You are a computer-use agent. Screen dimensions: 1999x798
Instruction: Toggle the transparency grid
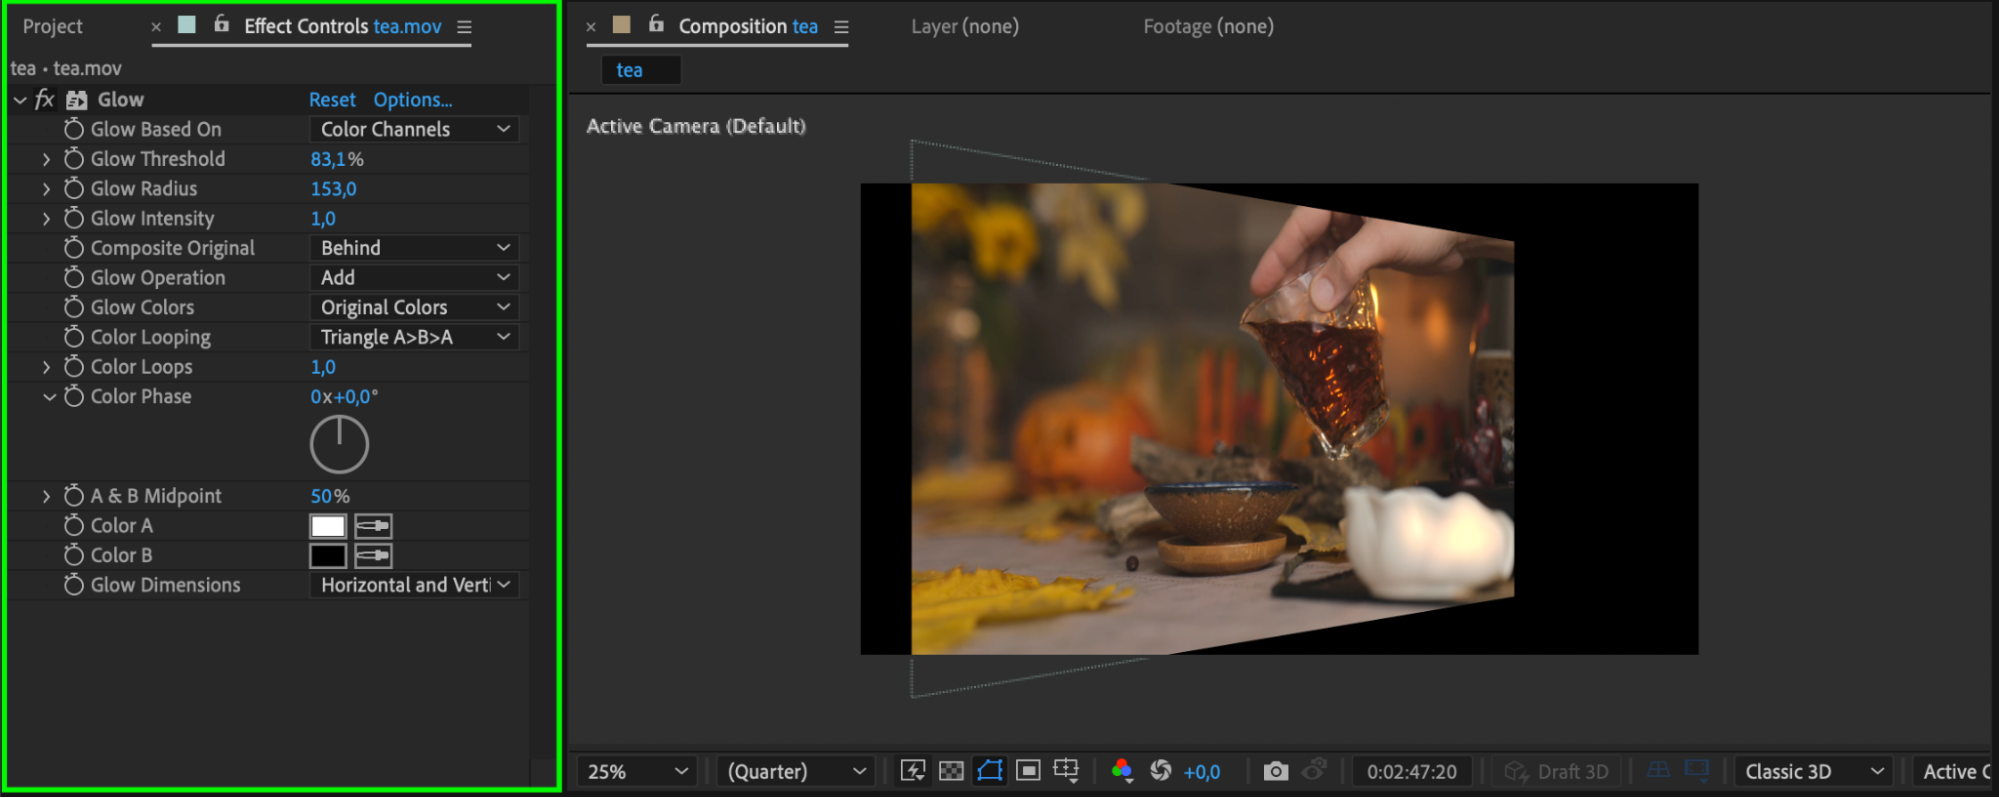click(951, 771)
